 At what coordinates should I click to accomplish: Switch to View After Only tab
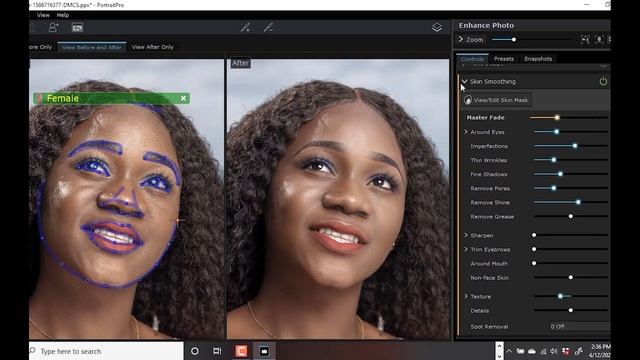tap(153, 47)
